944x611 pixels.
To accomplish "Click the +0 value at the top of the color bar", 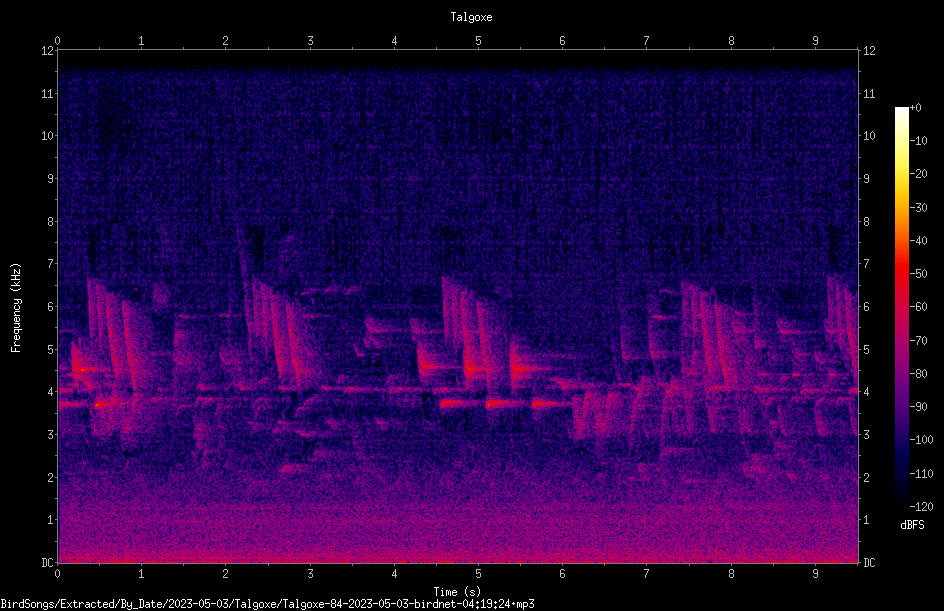I will click(x=915, y=108).
